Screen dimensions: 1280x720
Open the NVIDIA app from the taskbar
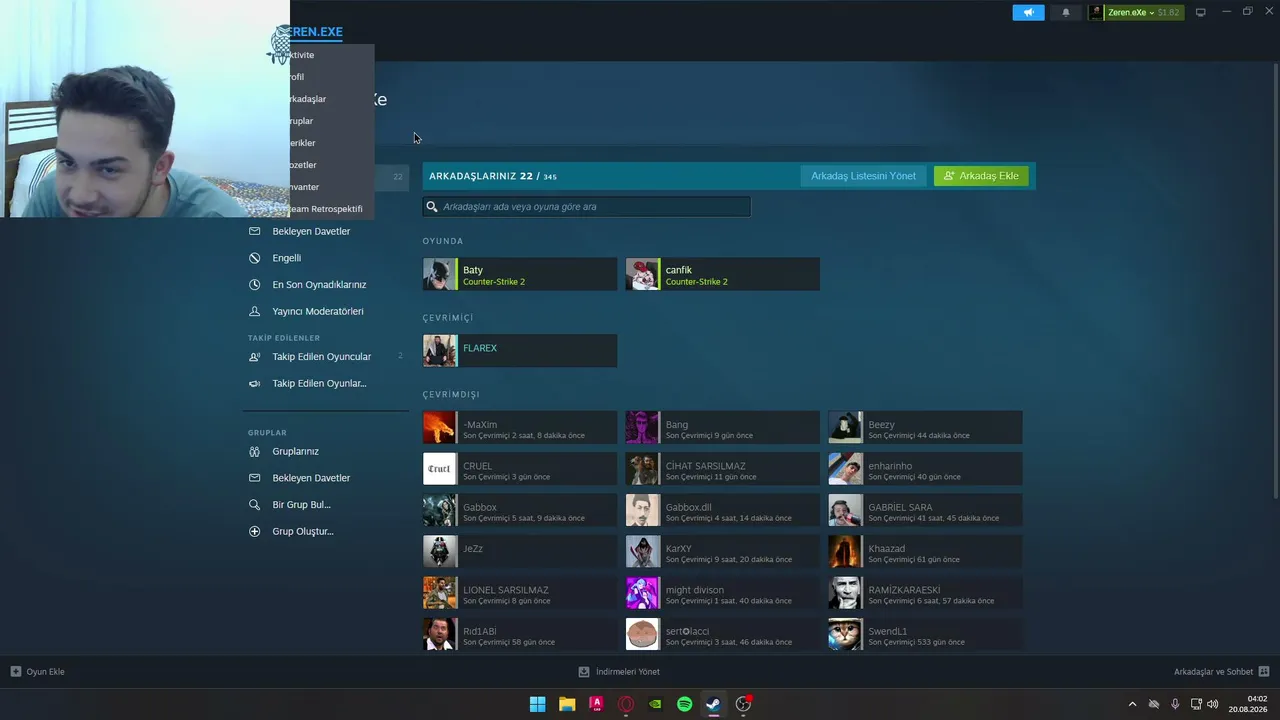pyautogui.click(x=655, y=704)
